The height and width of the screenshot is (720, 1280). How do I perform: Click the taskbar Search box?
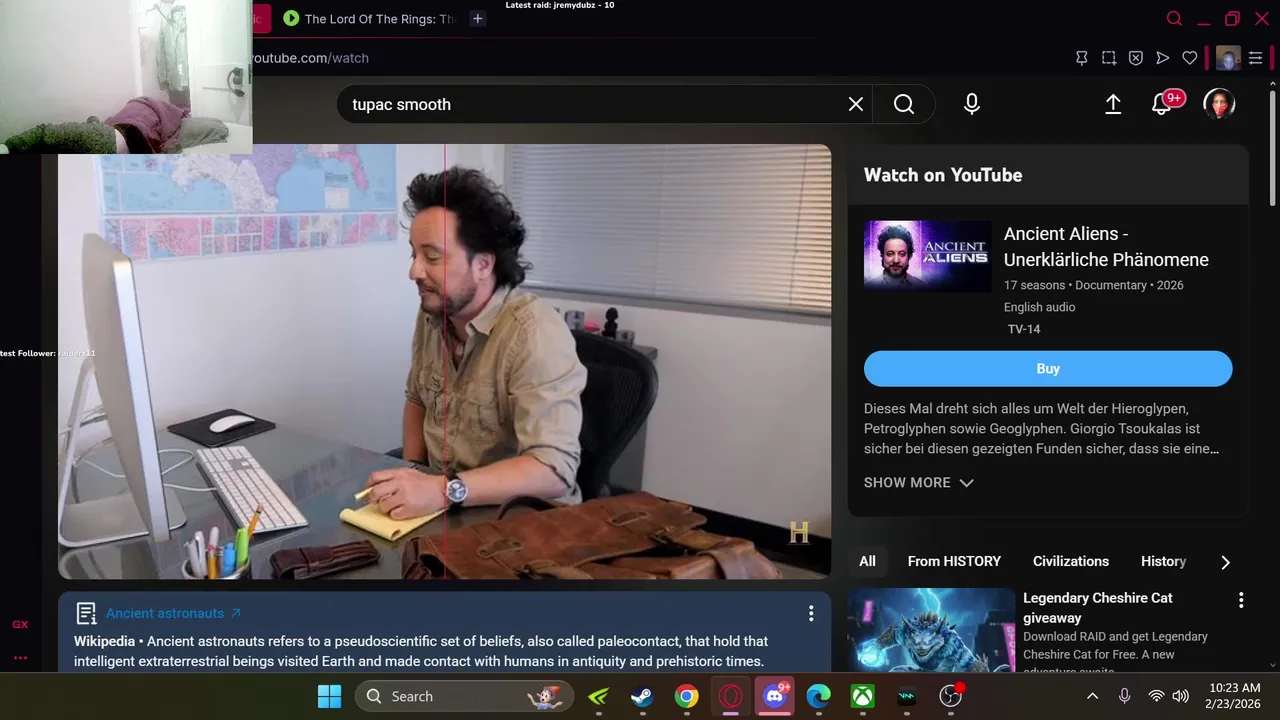pos(464,696)
